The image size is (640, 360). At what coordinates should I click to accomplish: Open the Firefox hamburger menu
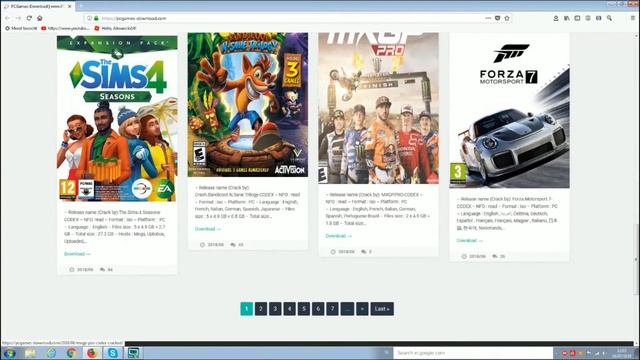coord(633,18)
